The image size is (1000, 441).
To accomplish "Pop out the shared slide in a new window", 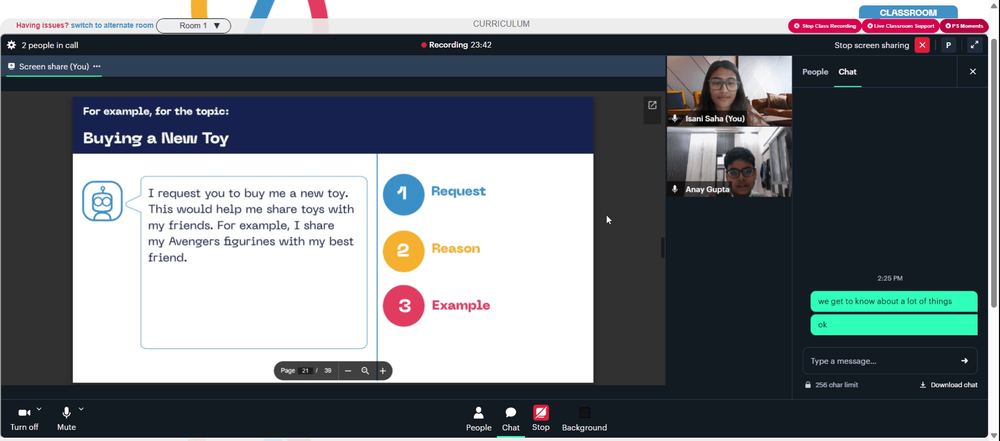I will (652, 105).
